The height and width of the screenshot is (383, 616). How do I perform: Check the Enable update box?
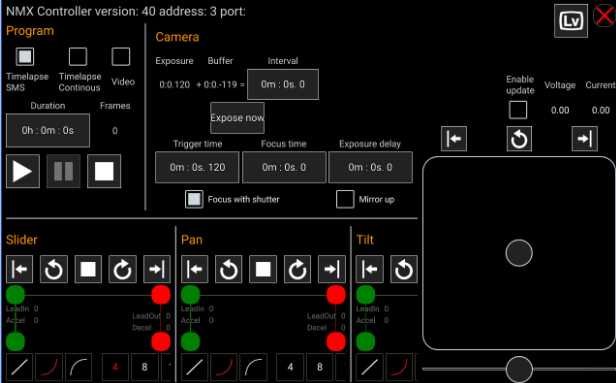[518, 110]
